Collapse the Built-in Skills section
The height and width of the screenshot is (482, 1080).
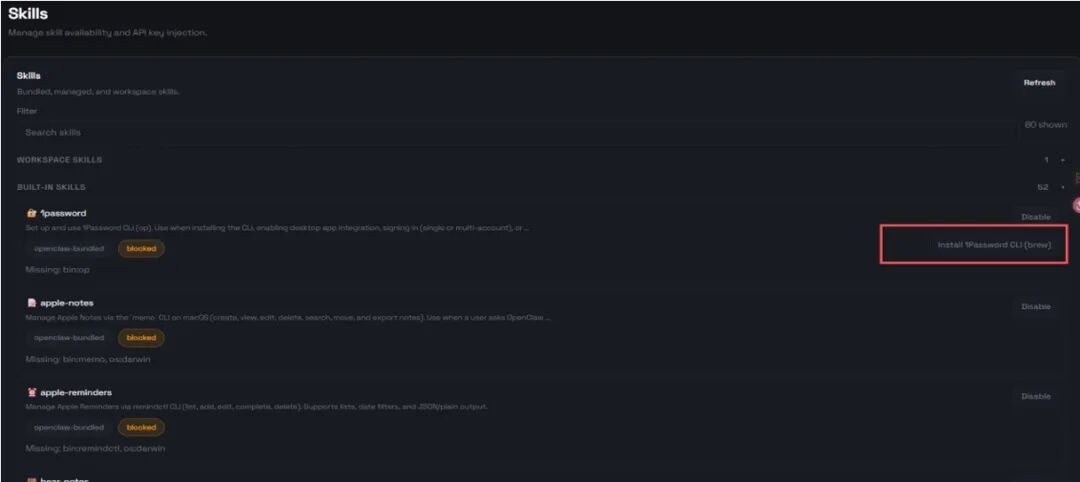[51, 187]
